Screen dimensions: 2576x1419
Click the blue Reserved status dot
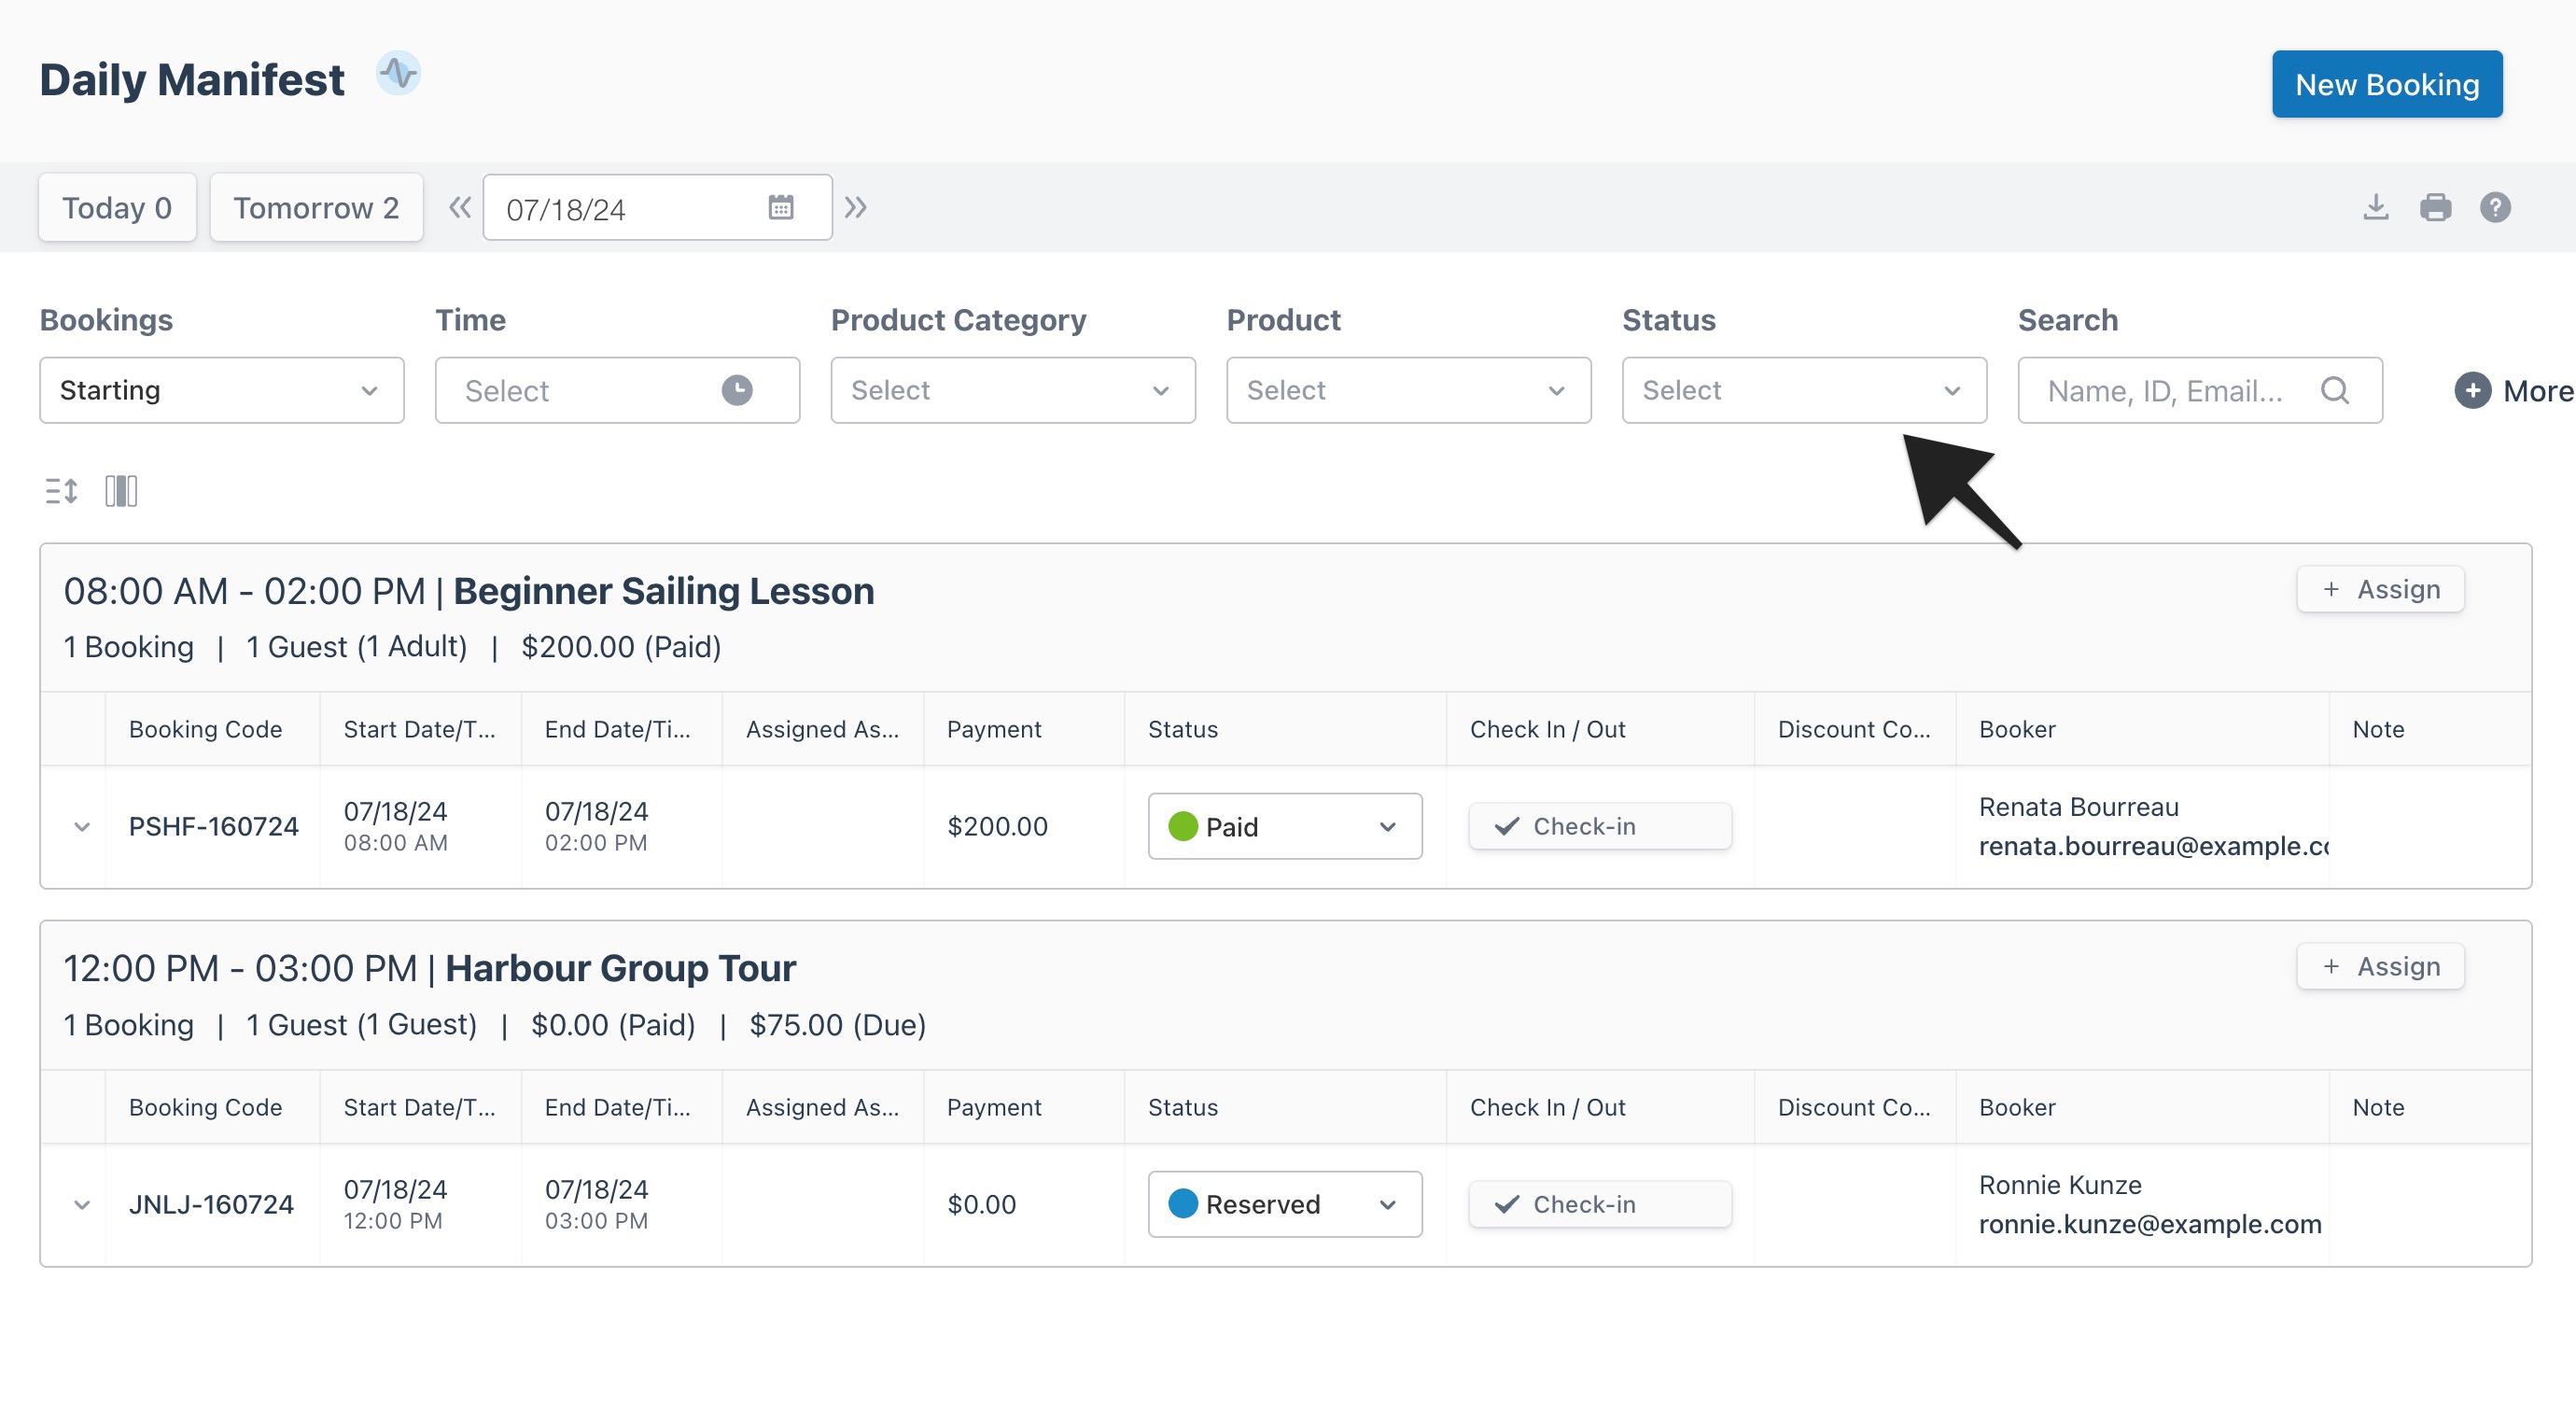point(1183,1204)
